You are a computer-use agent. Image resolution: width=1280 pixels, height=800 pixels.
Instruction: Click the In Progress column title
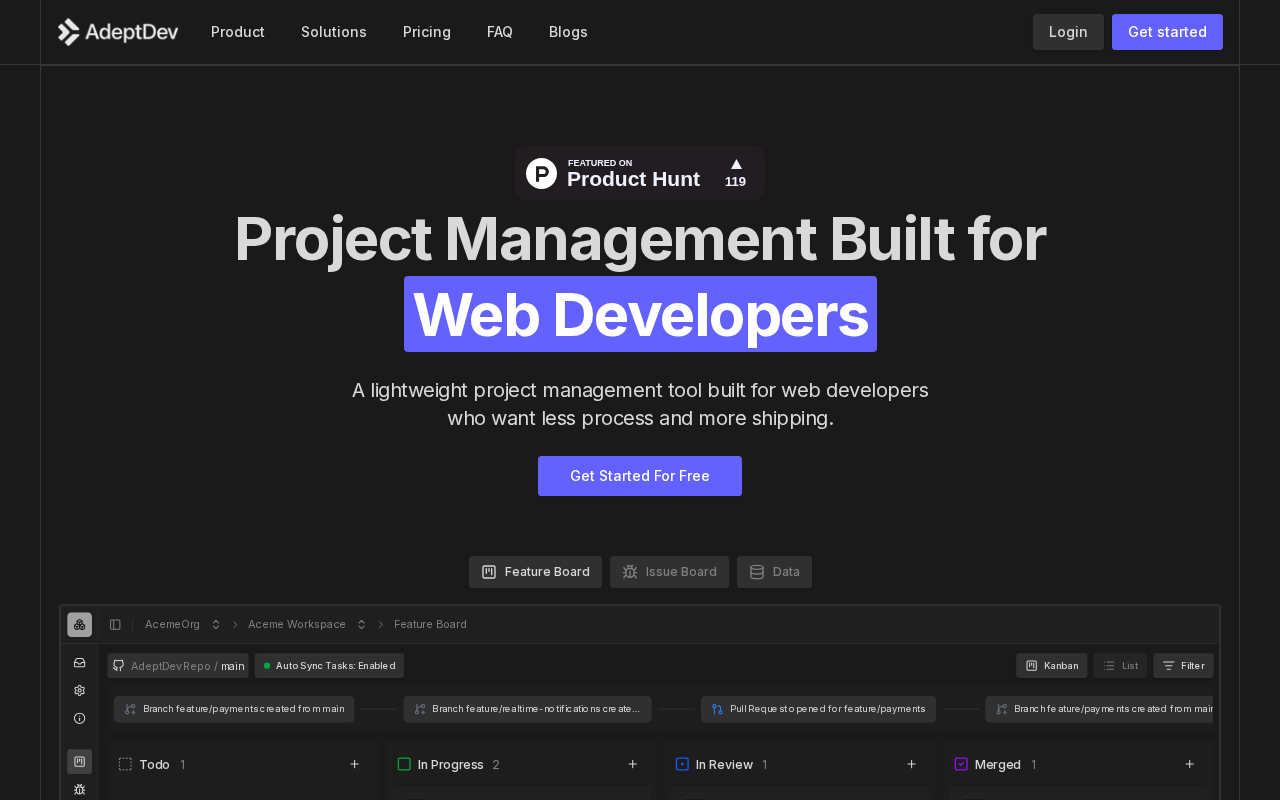pyautogui.click(x=450, y=765)
